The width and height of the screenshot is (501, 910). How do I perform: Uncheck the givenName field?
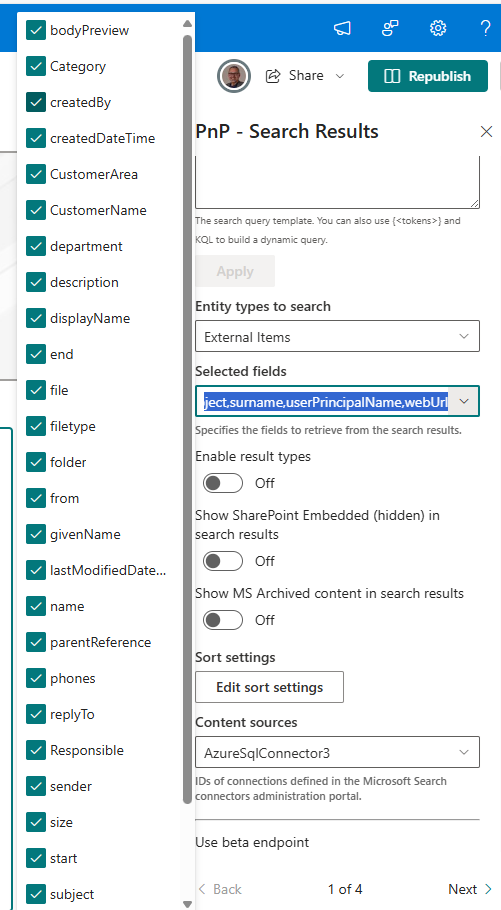(36, 534)
